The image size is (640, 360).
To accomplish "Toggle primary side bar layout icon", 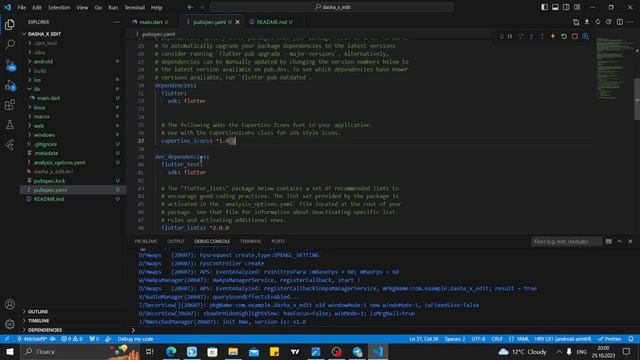I will tap(544, 7).
